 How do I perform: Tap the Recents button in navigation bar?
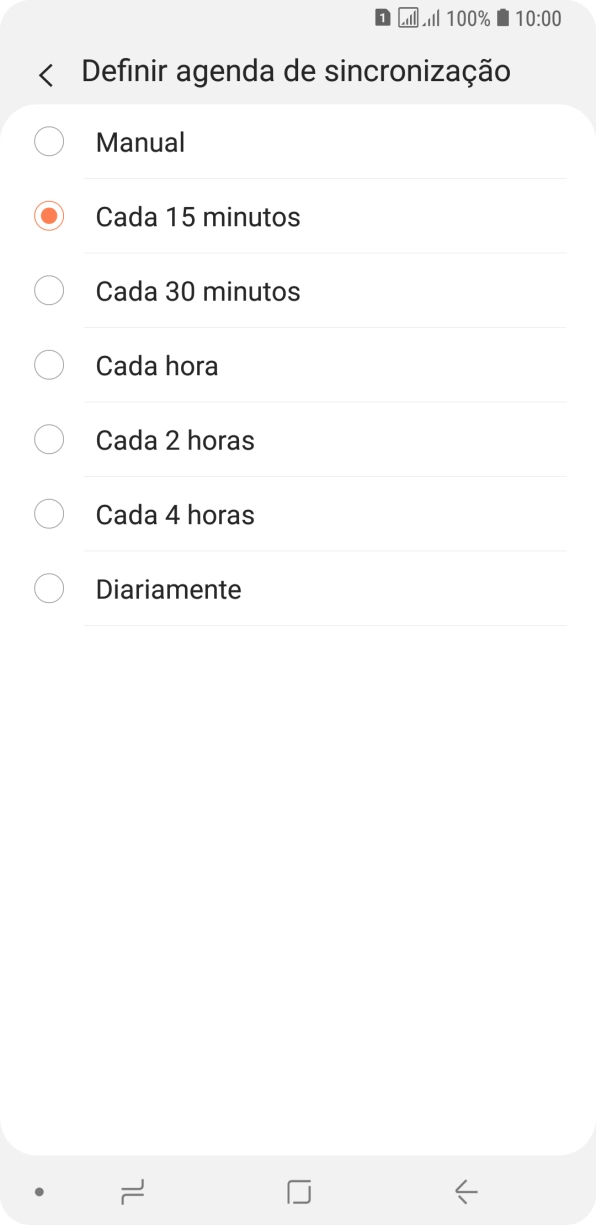pos(131,1191)
